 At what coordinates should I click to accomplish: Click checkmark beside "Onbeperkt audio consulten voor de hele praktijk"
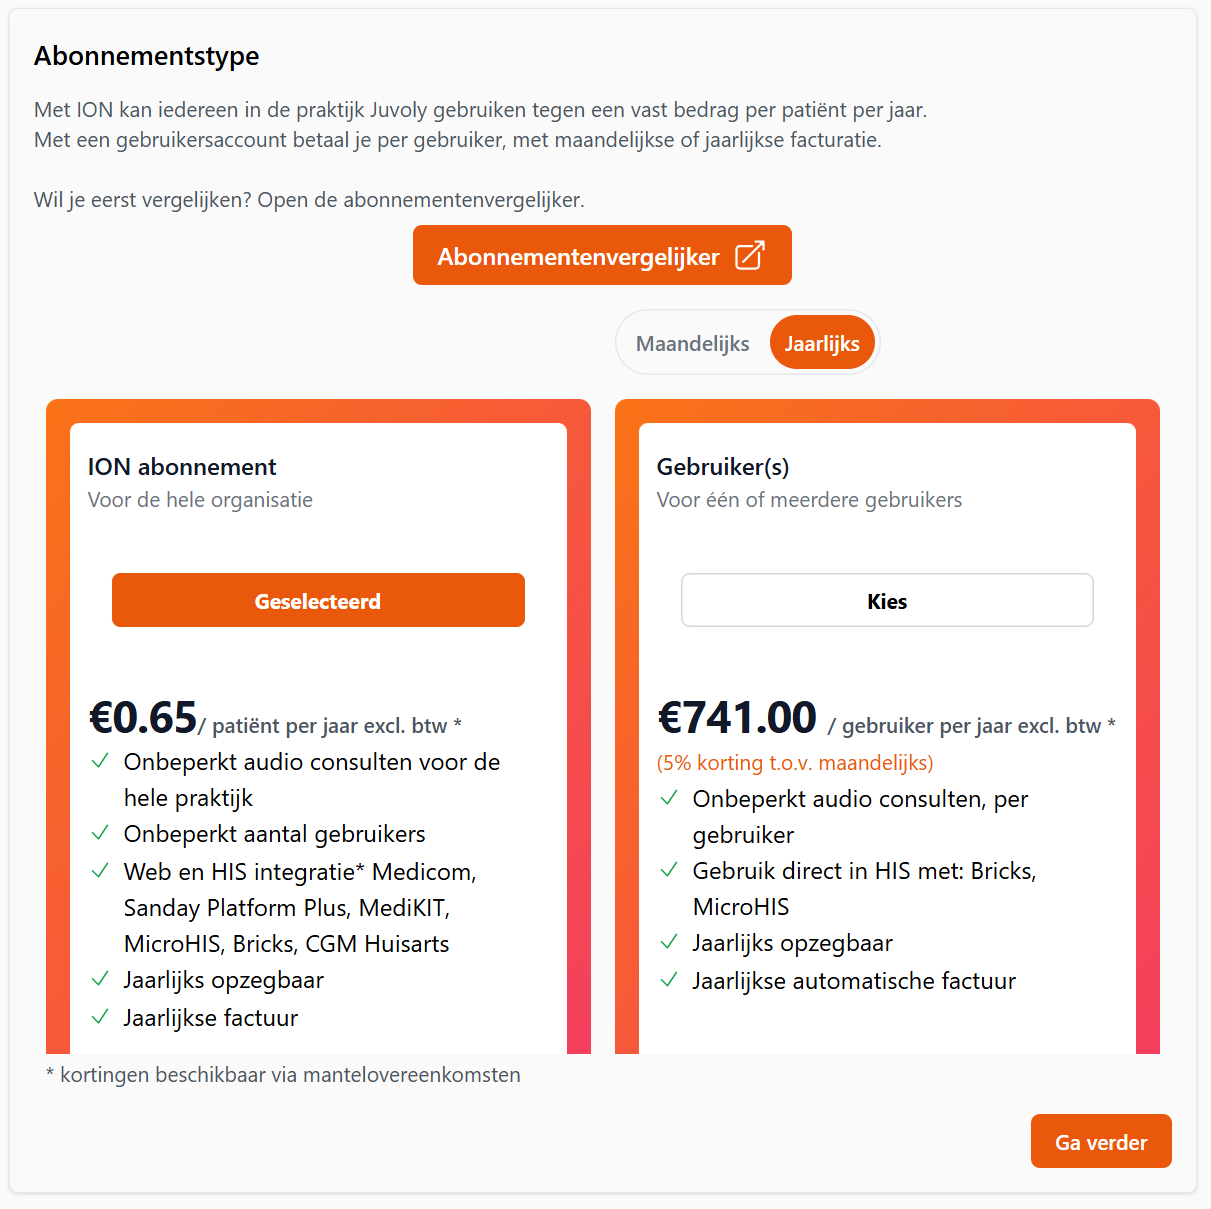pos(100,761)
